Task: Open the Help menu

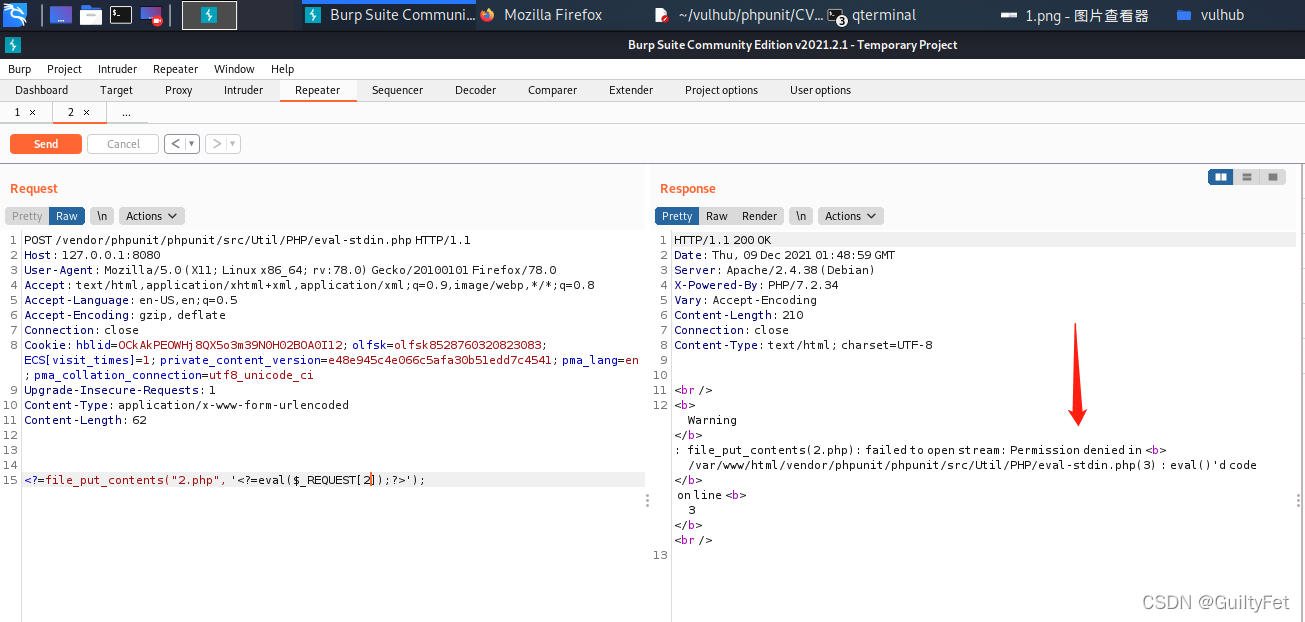Action: [x=282, y=69]
